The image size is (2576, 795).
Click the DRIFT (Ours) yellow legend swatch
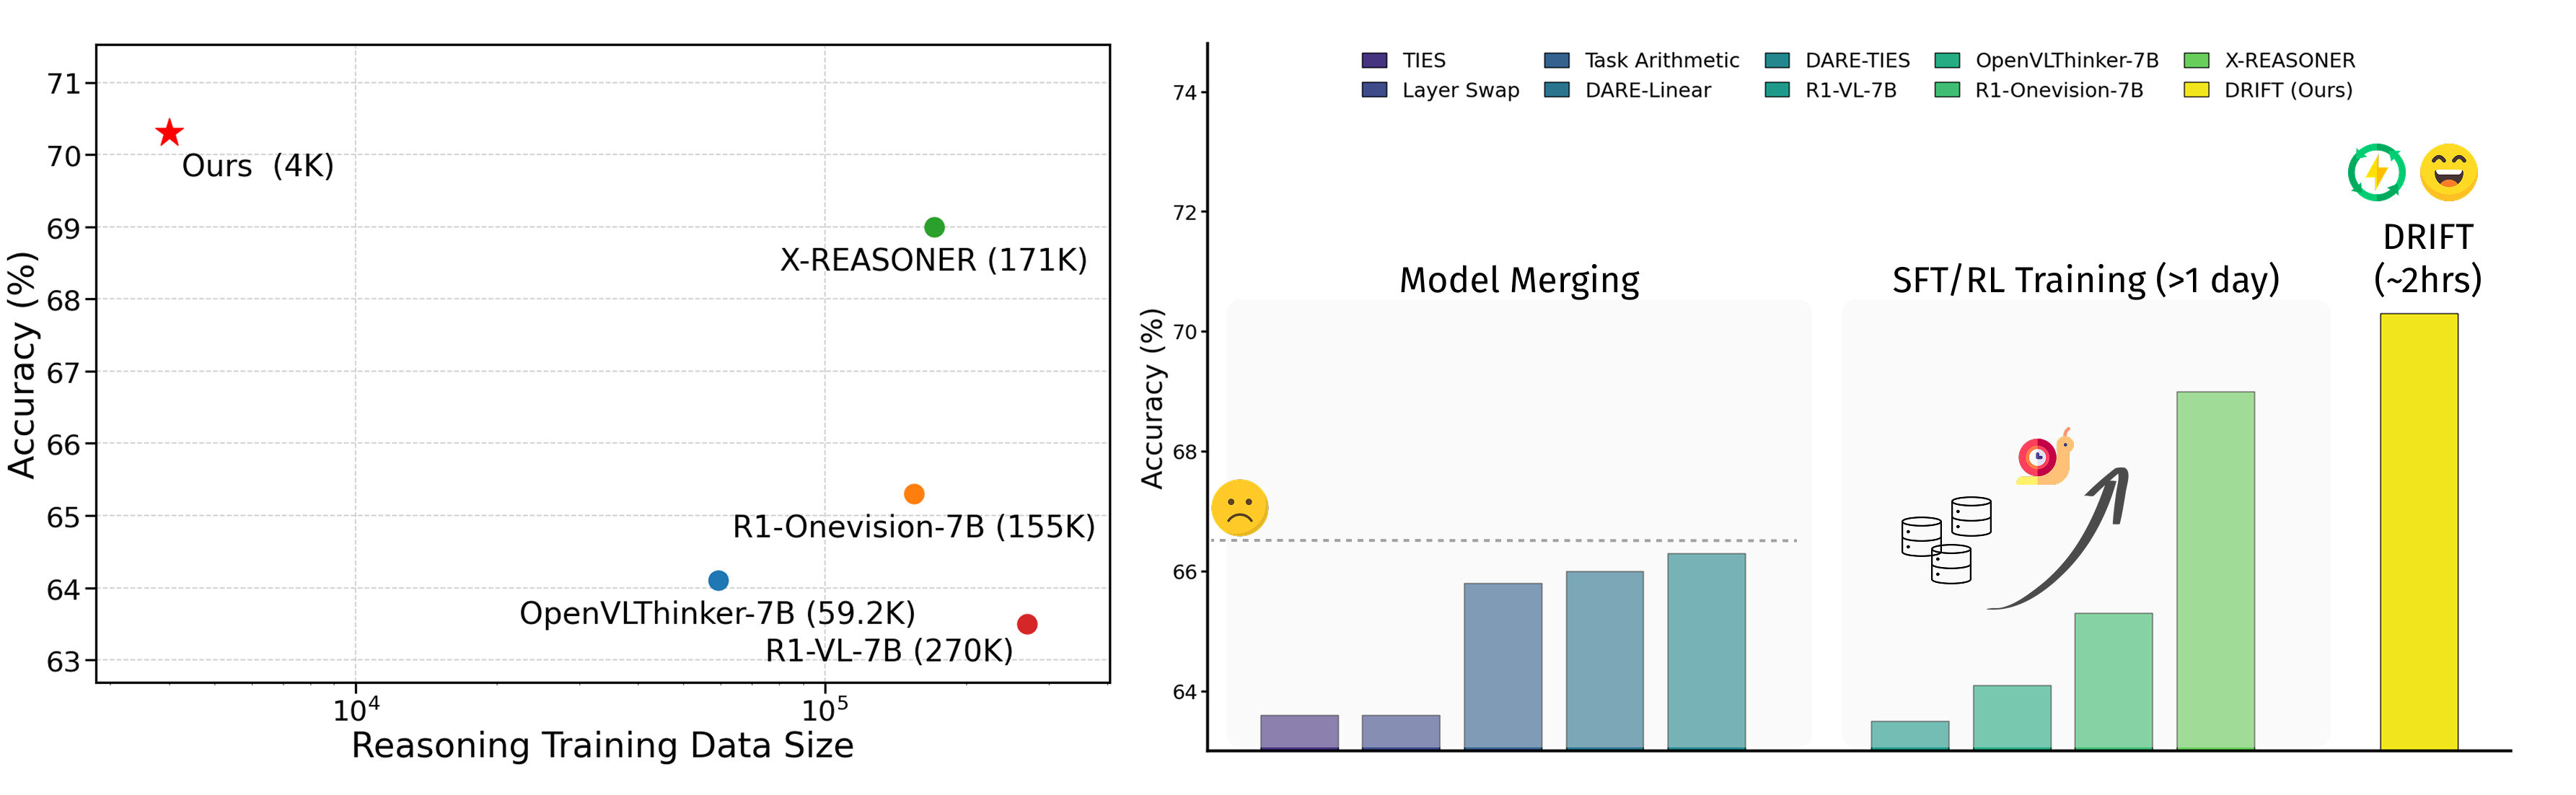(x=2196, y=90)
